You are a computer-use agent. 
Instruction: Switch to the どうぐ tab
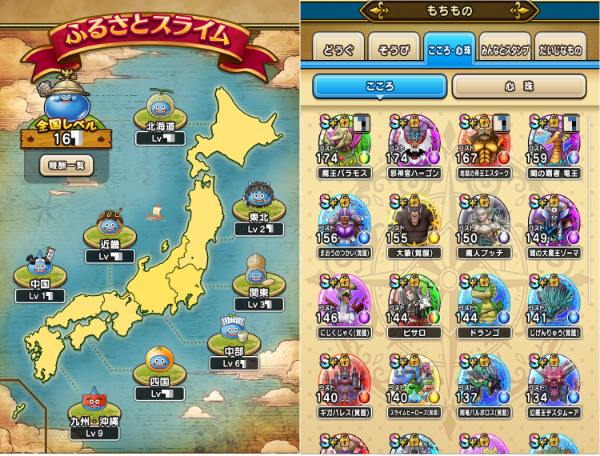(338, 47)
